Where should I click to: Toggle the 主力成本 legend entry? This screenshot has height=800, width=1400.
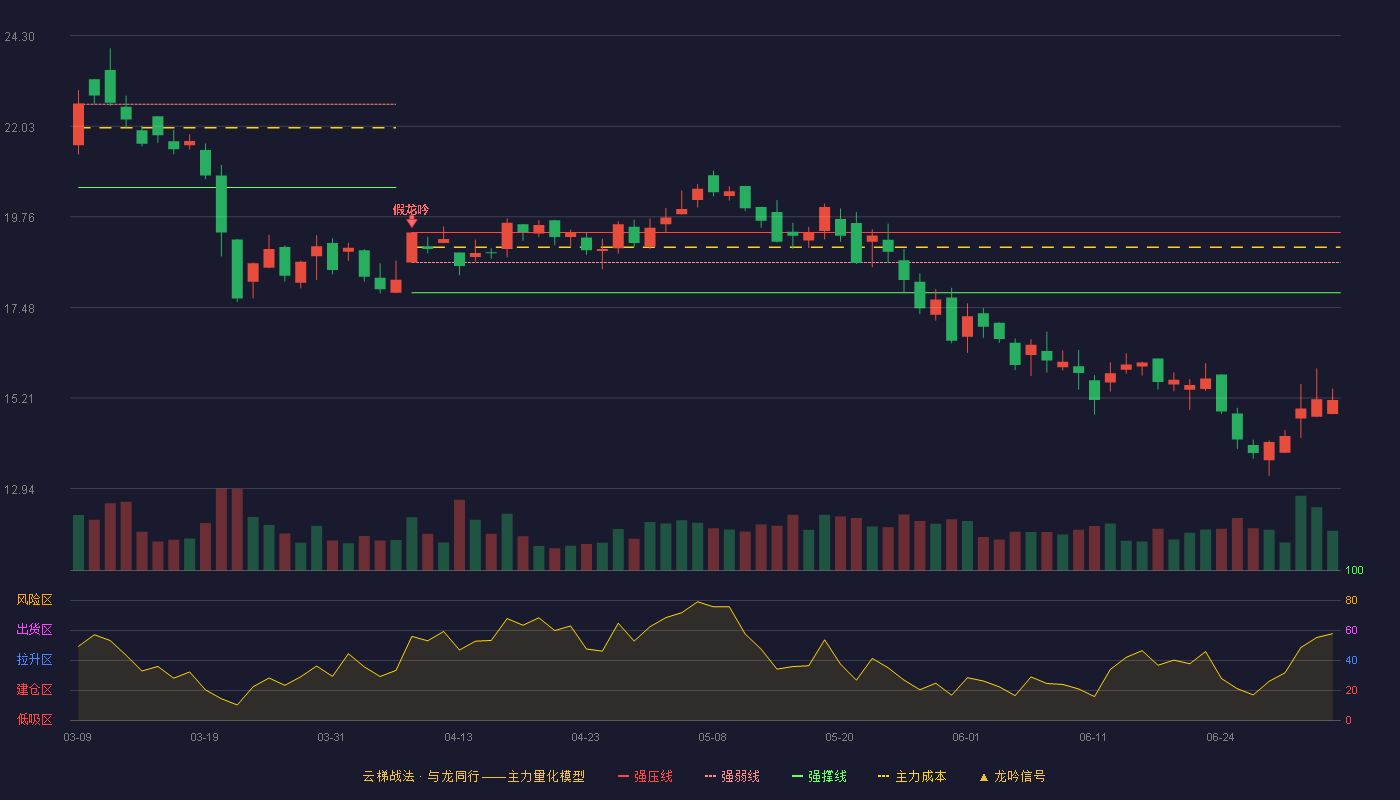point(912,776)
